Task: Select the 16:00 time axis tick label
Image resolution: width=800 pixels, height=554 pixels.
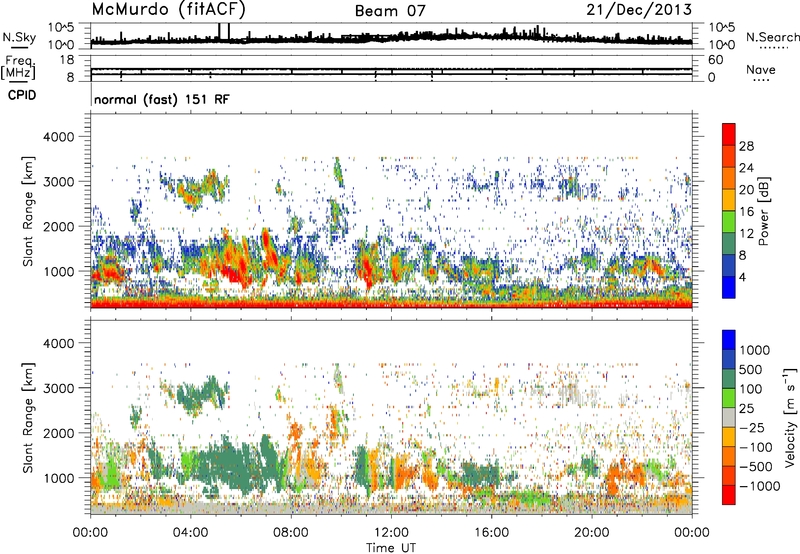Action: [491, 533]
